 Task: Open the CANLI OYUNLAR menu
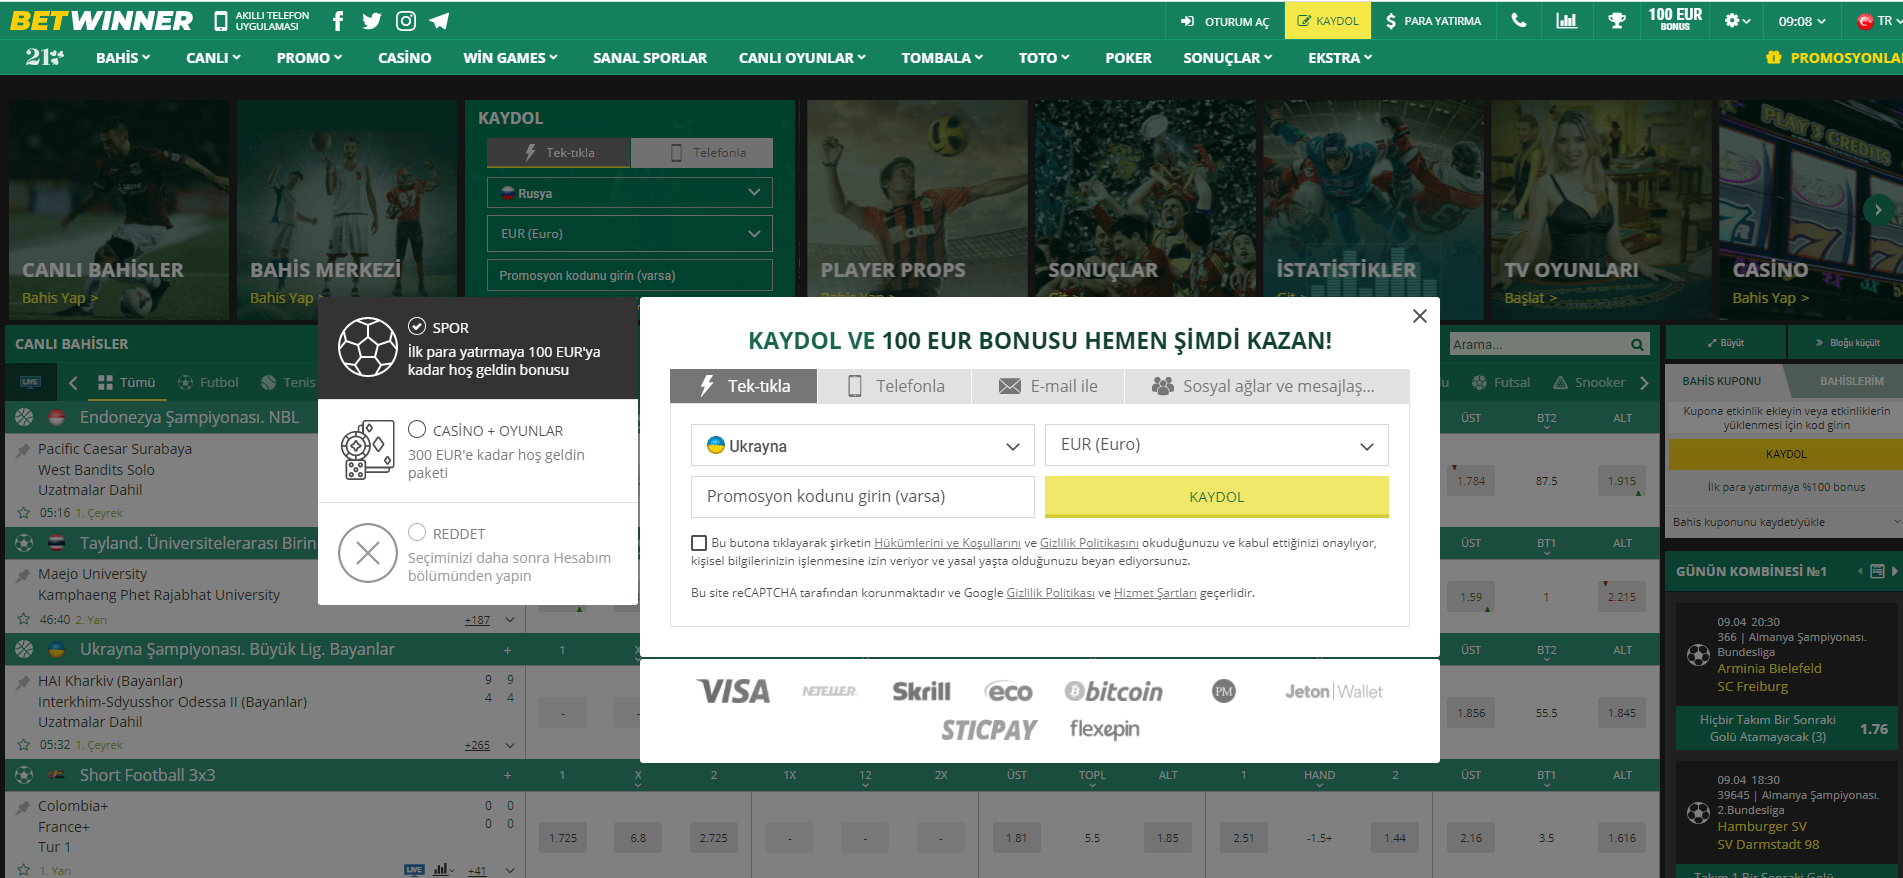(802, 58)
